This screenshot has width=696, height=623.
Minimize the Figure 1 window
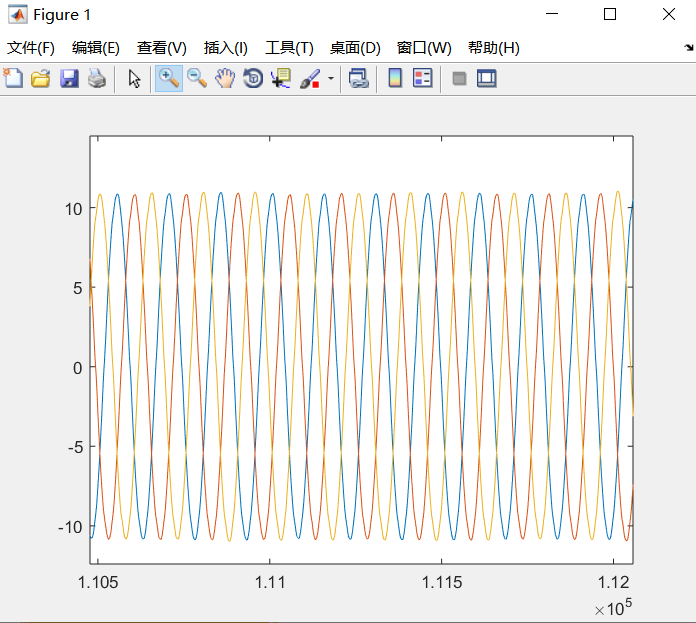pos(552,14)
